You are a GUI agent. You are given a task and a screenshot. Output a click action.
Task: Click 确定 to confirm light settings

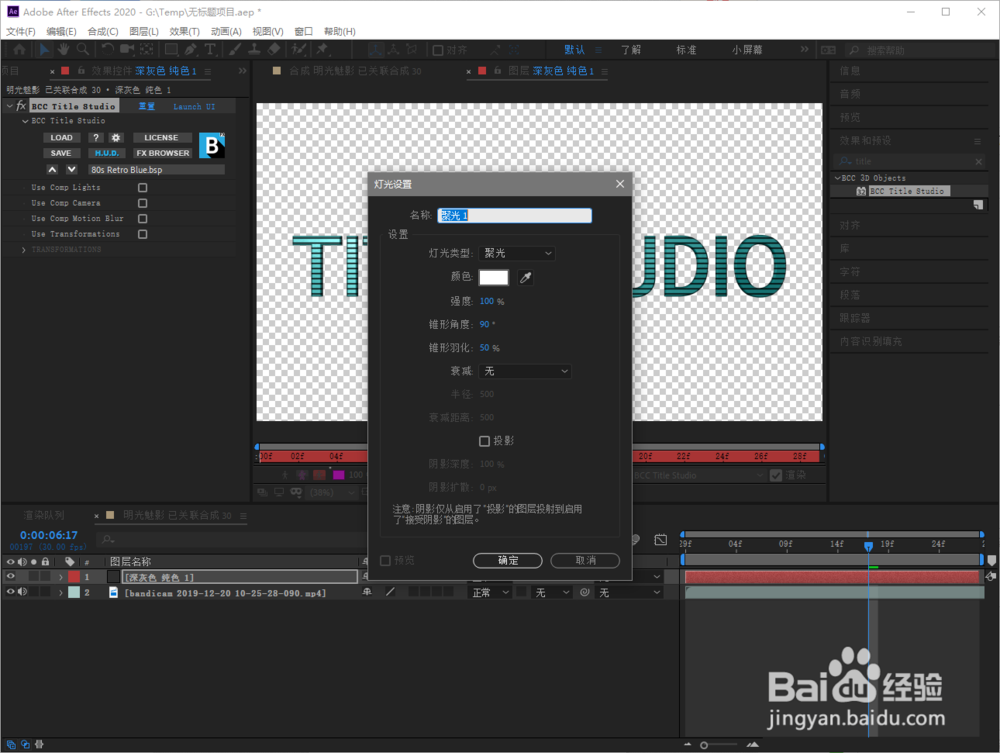click(508, 560)
